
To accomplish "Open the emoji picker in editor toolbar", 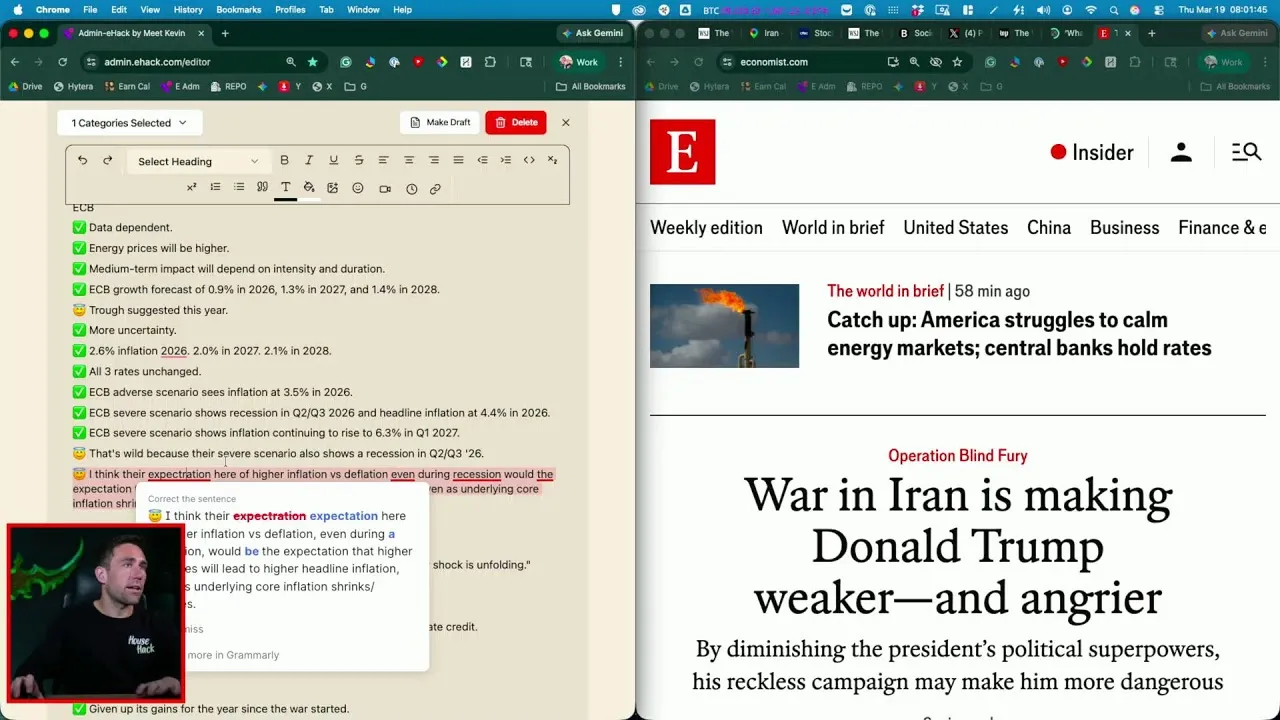I will click(x=358, y=188).
